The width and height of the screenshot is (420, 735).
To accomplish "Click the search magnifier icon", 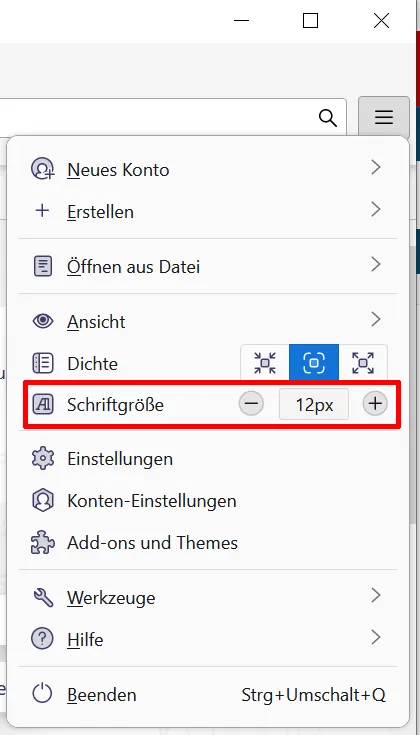I will pos(328,117).
